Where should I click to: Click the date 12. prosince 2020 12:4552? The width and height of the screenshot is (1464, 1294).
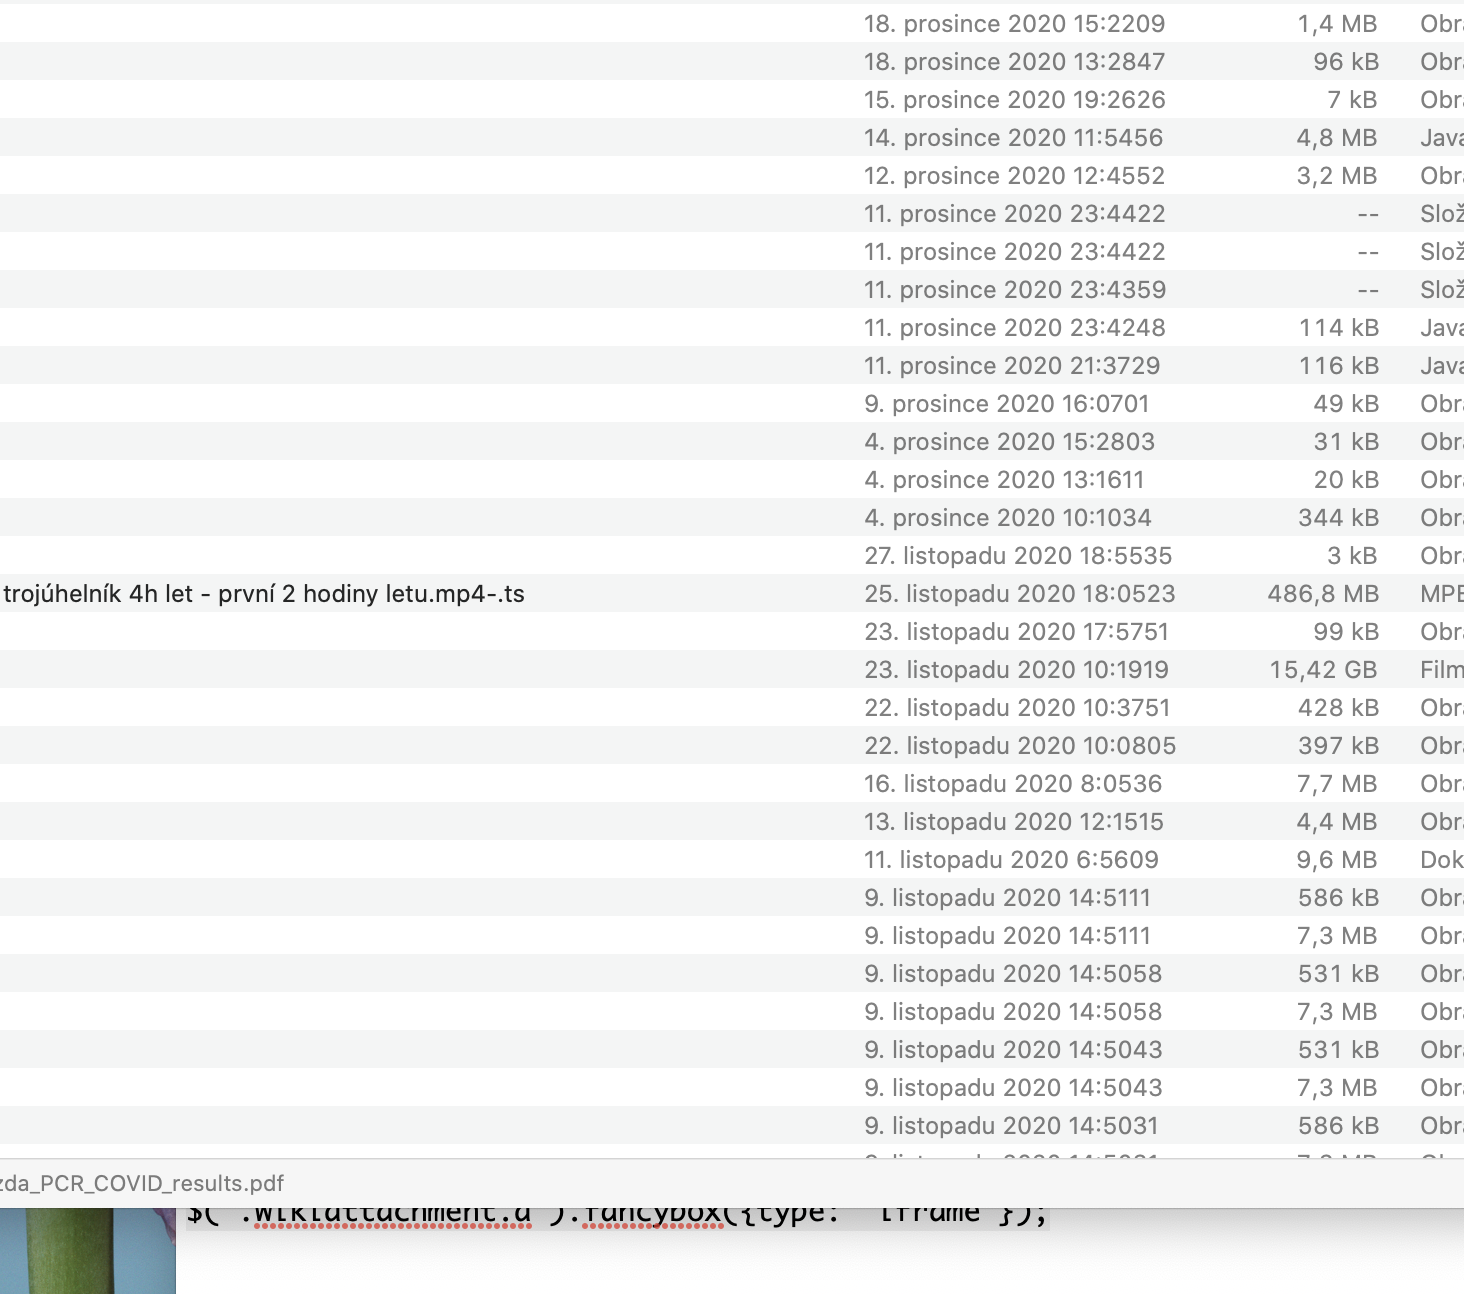(1015, 176)
